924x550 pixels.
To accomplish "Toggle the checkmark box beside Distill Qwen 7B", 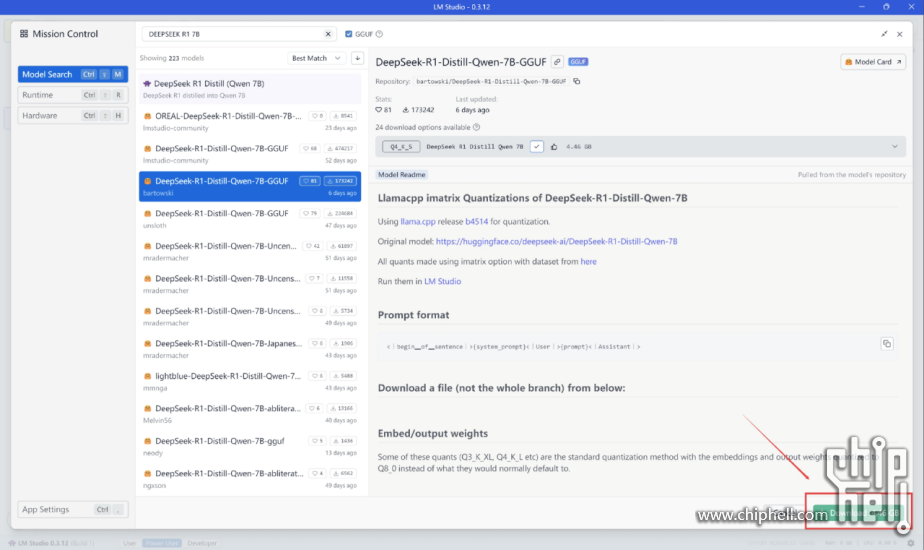I will 536,147.
